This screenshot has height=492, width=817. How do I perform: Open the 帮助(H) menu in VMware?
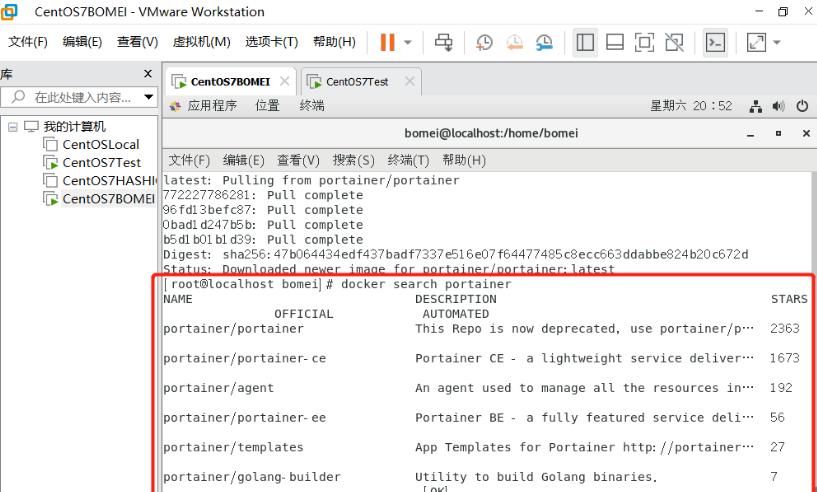[334, 42]
